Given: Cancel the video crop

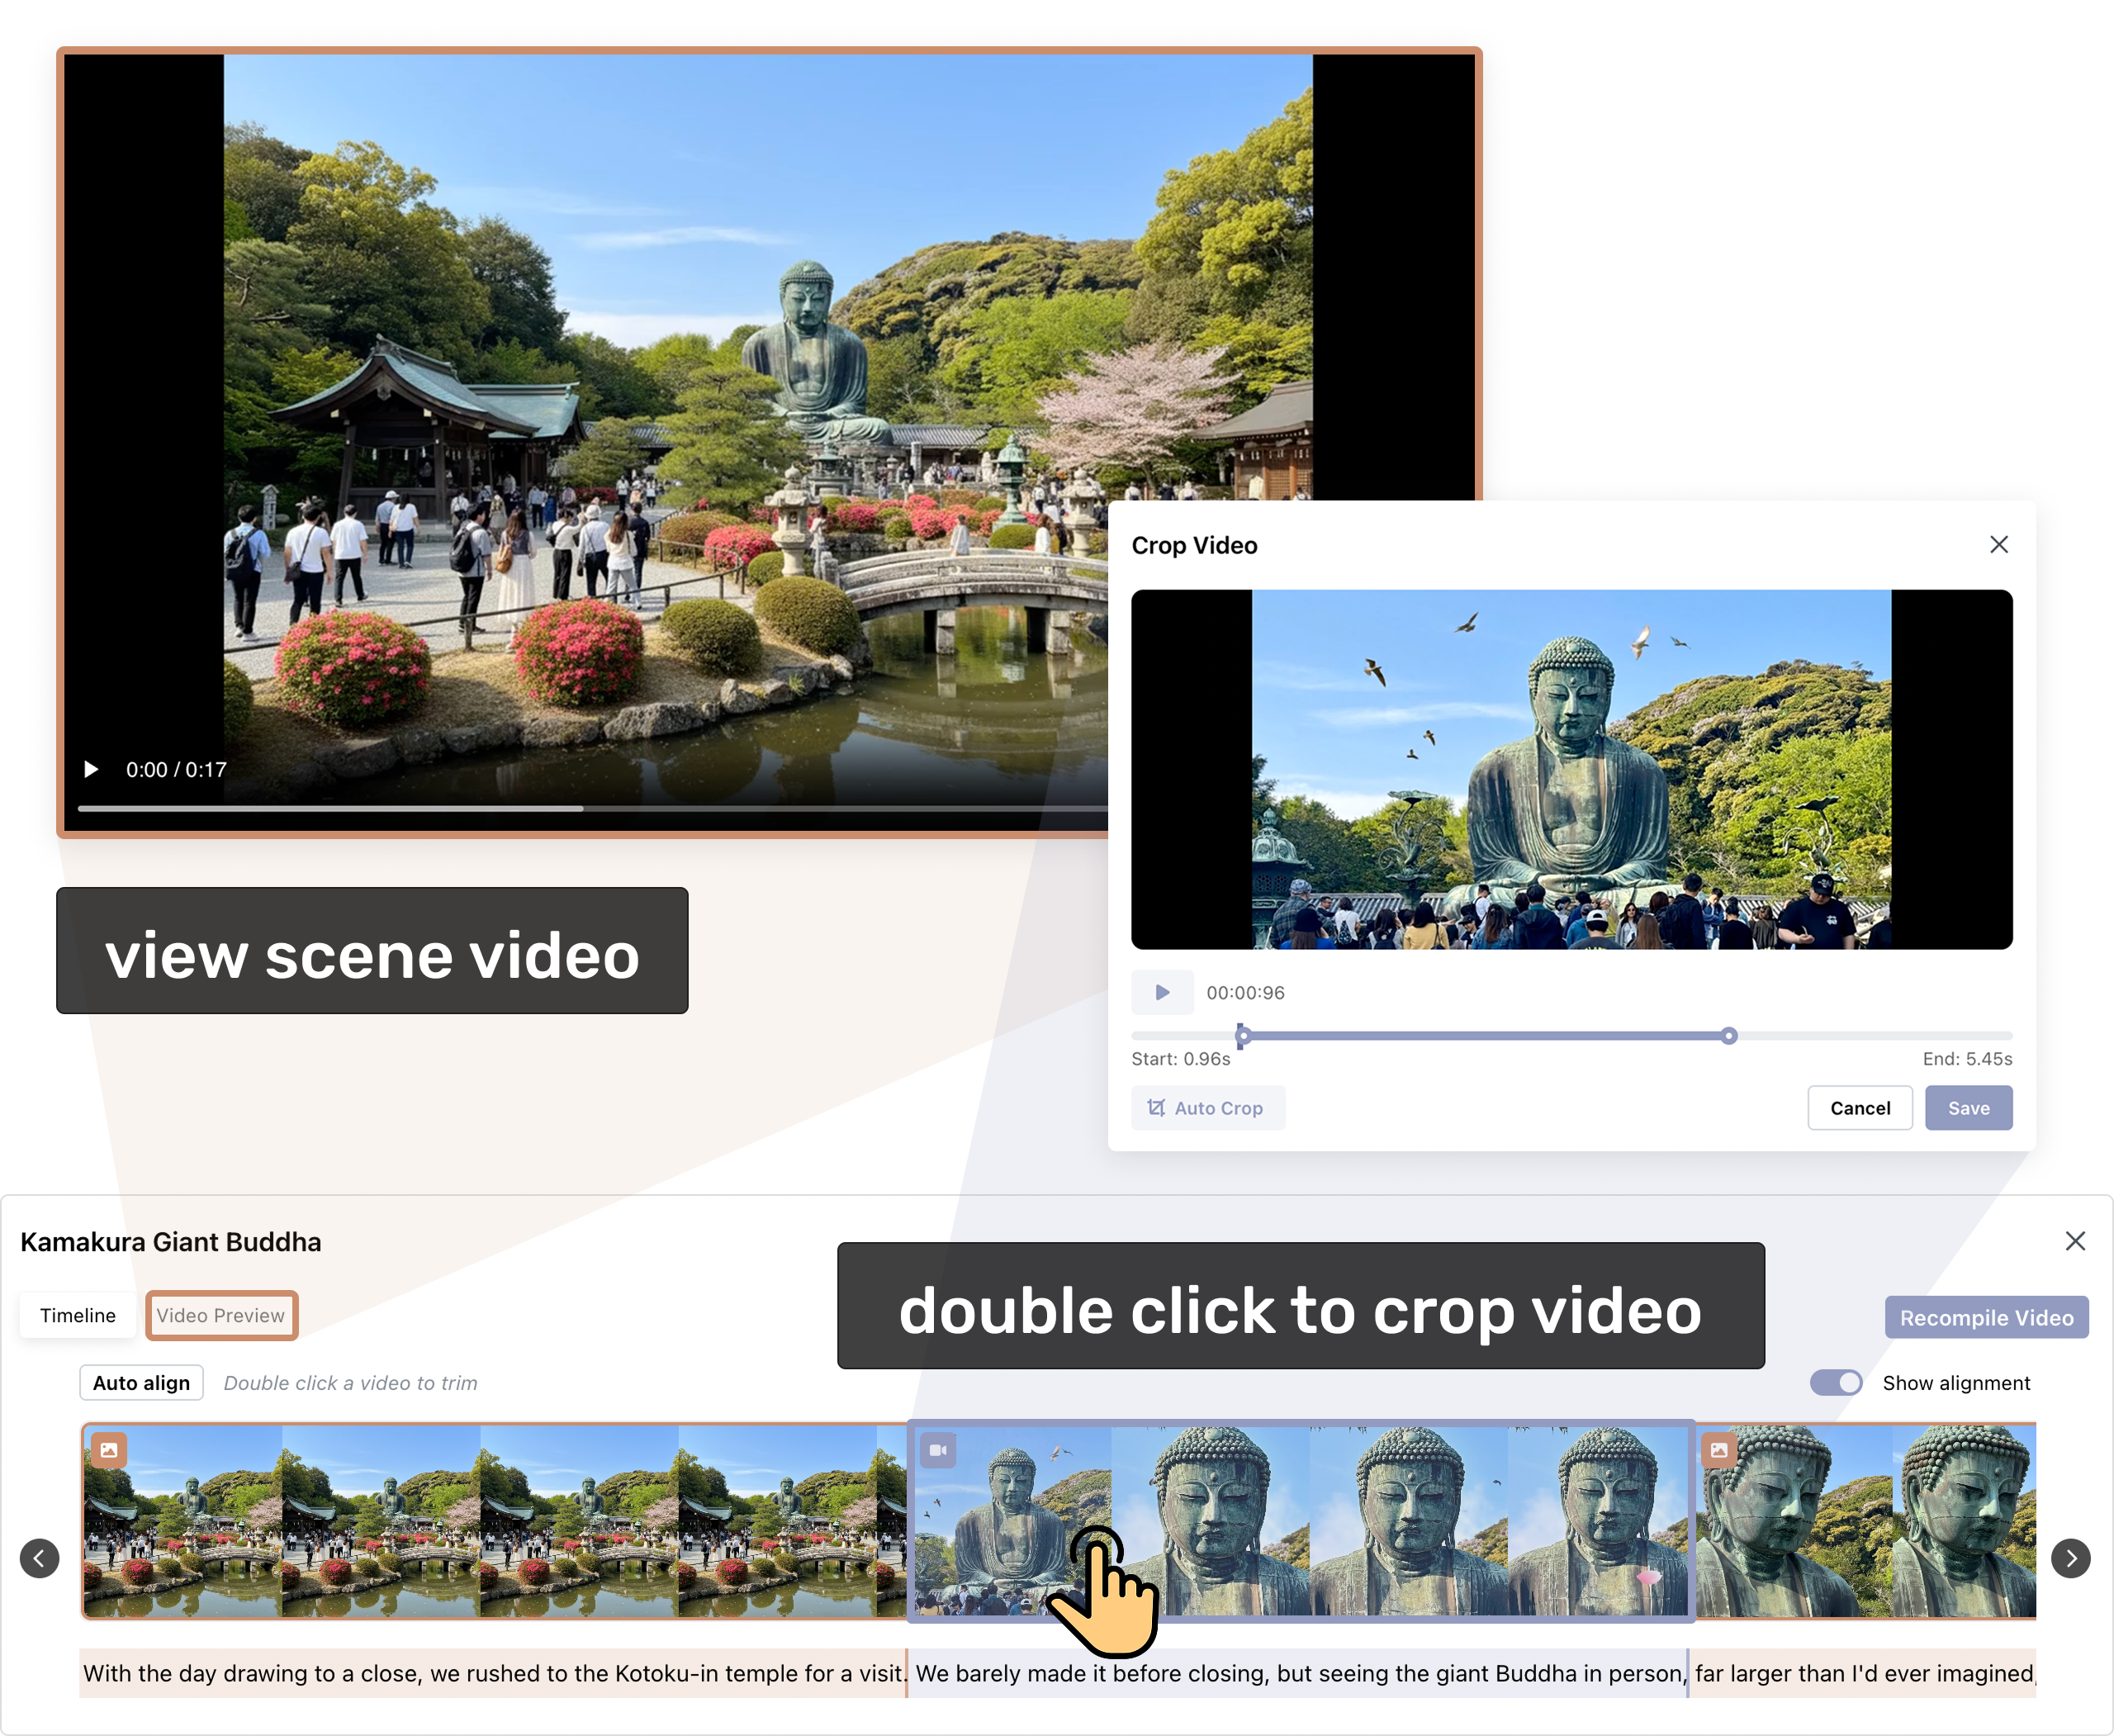Looking at the screenshot, I should coord(1859,1108).
